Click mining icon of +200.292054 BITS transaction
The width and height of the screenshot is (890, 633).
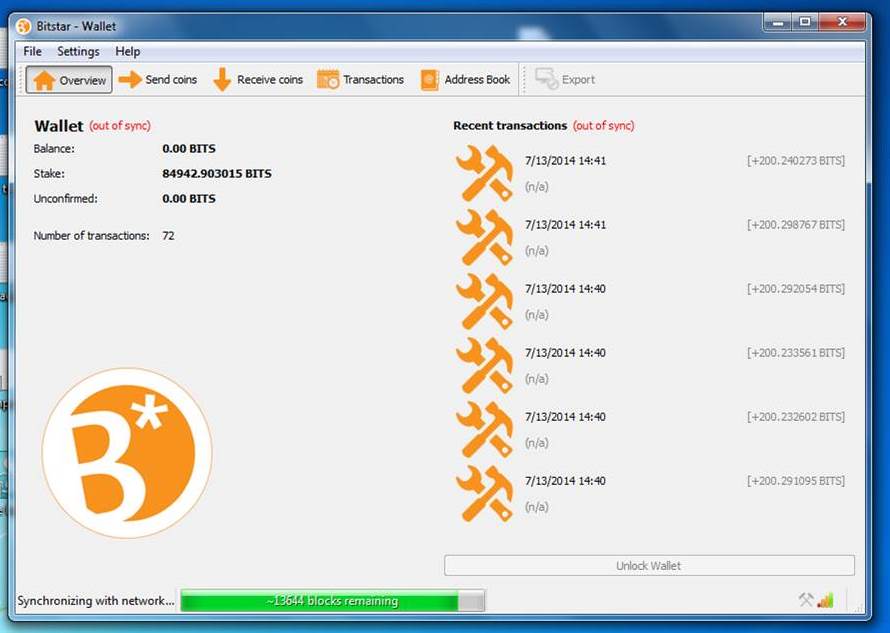pyautogui.click(x=485, y=301)
